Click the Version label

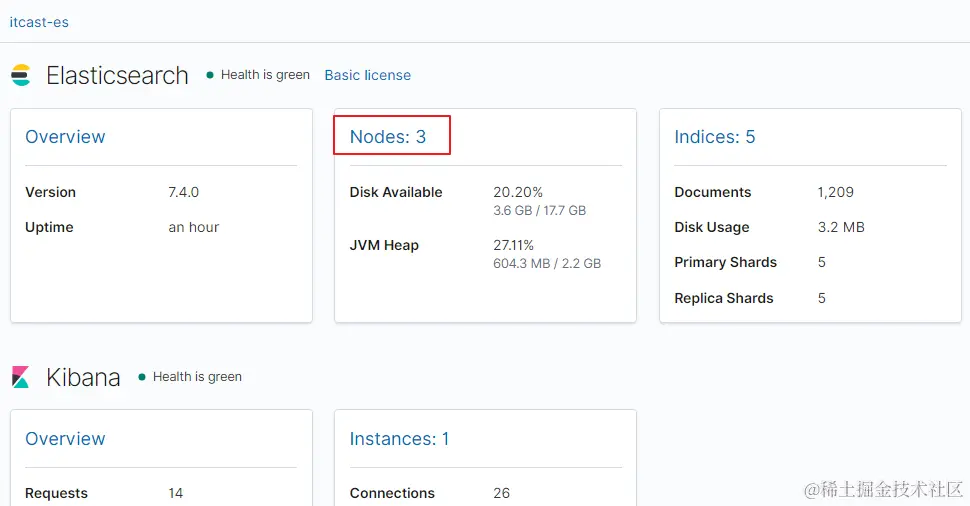[50, 192]
